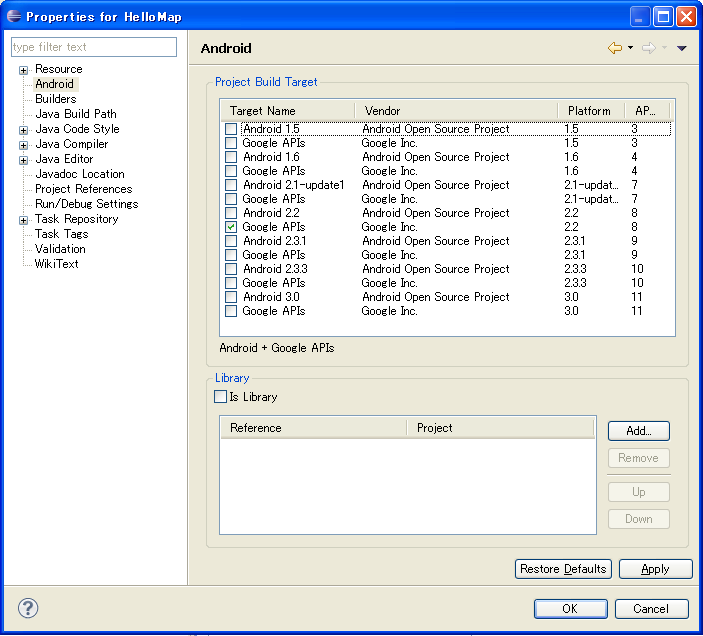
Task: Check Google APIs platform 1.5 checkbox
Action: point(231,143)
